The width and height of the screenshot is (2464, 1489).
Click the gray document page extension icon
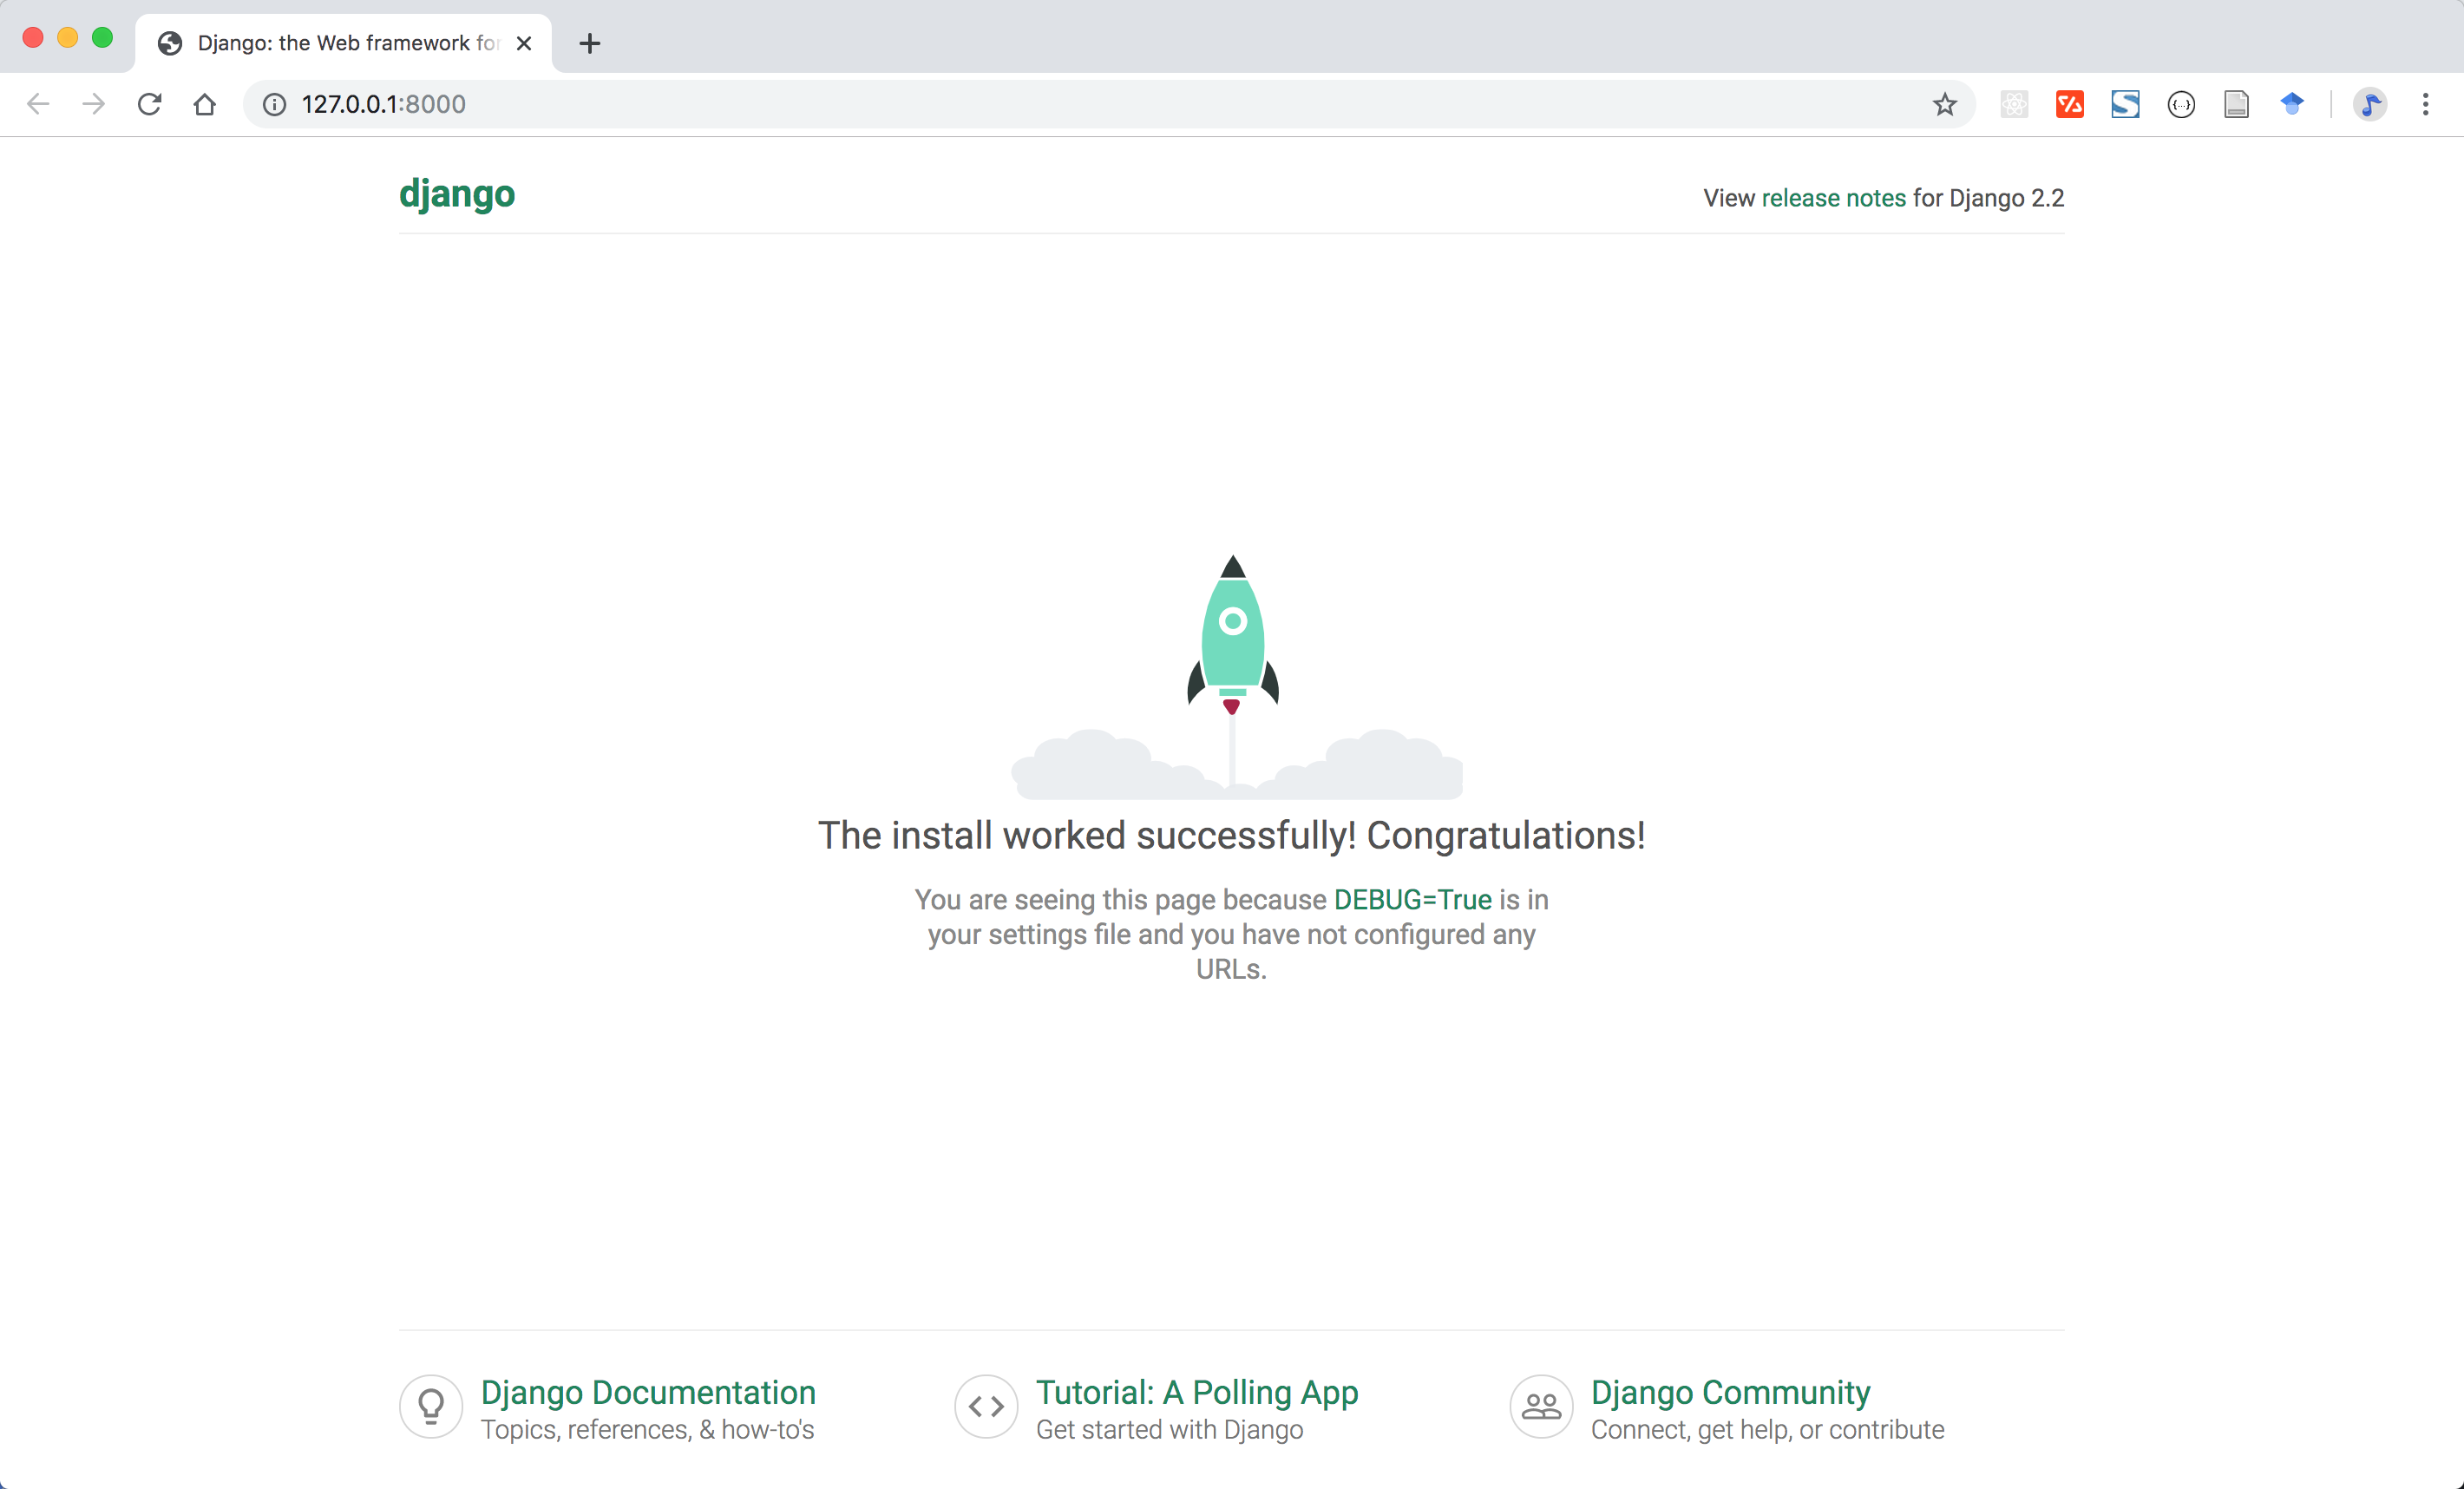coord(2236,104)
